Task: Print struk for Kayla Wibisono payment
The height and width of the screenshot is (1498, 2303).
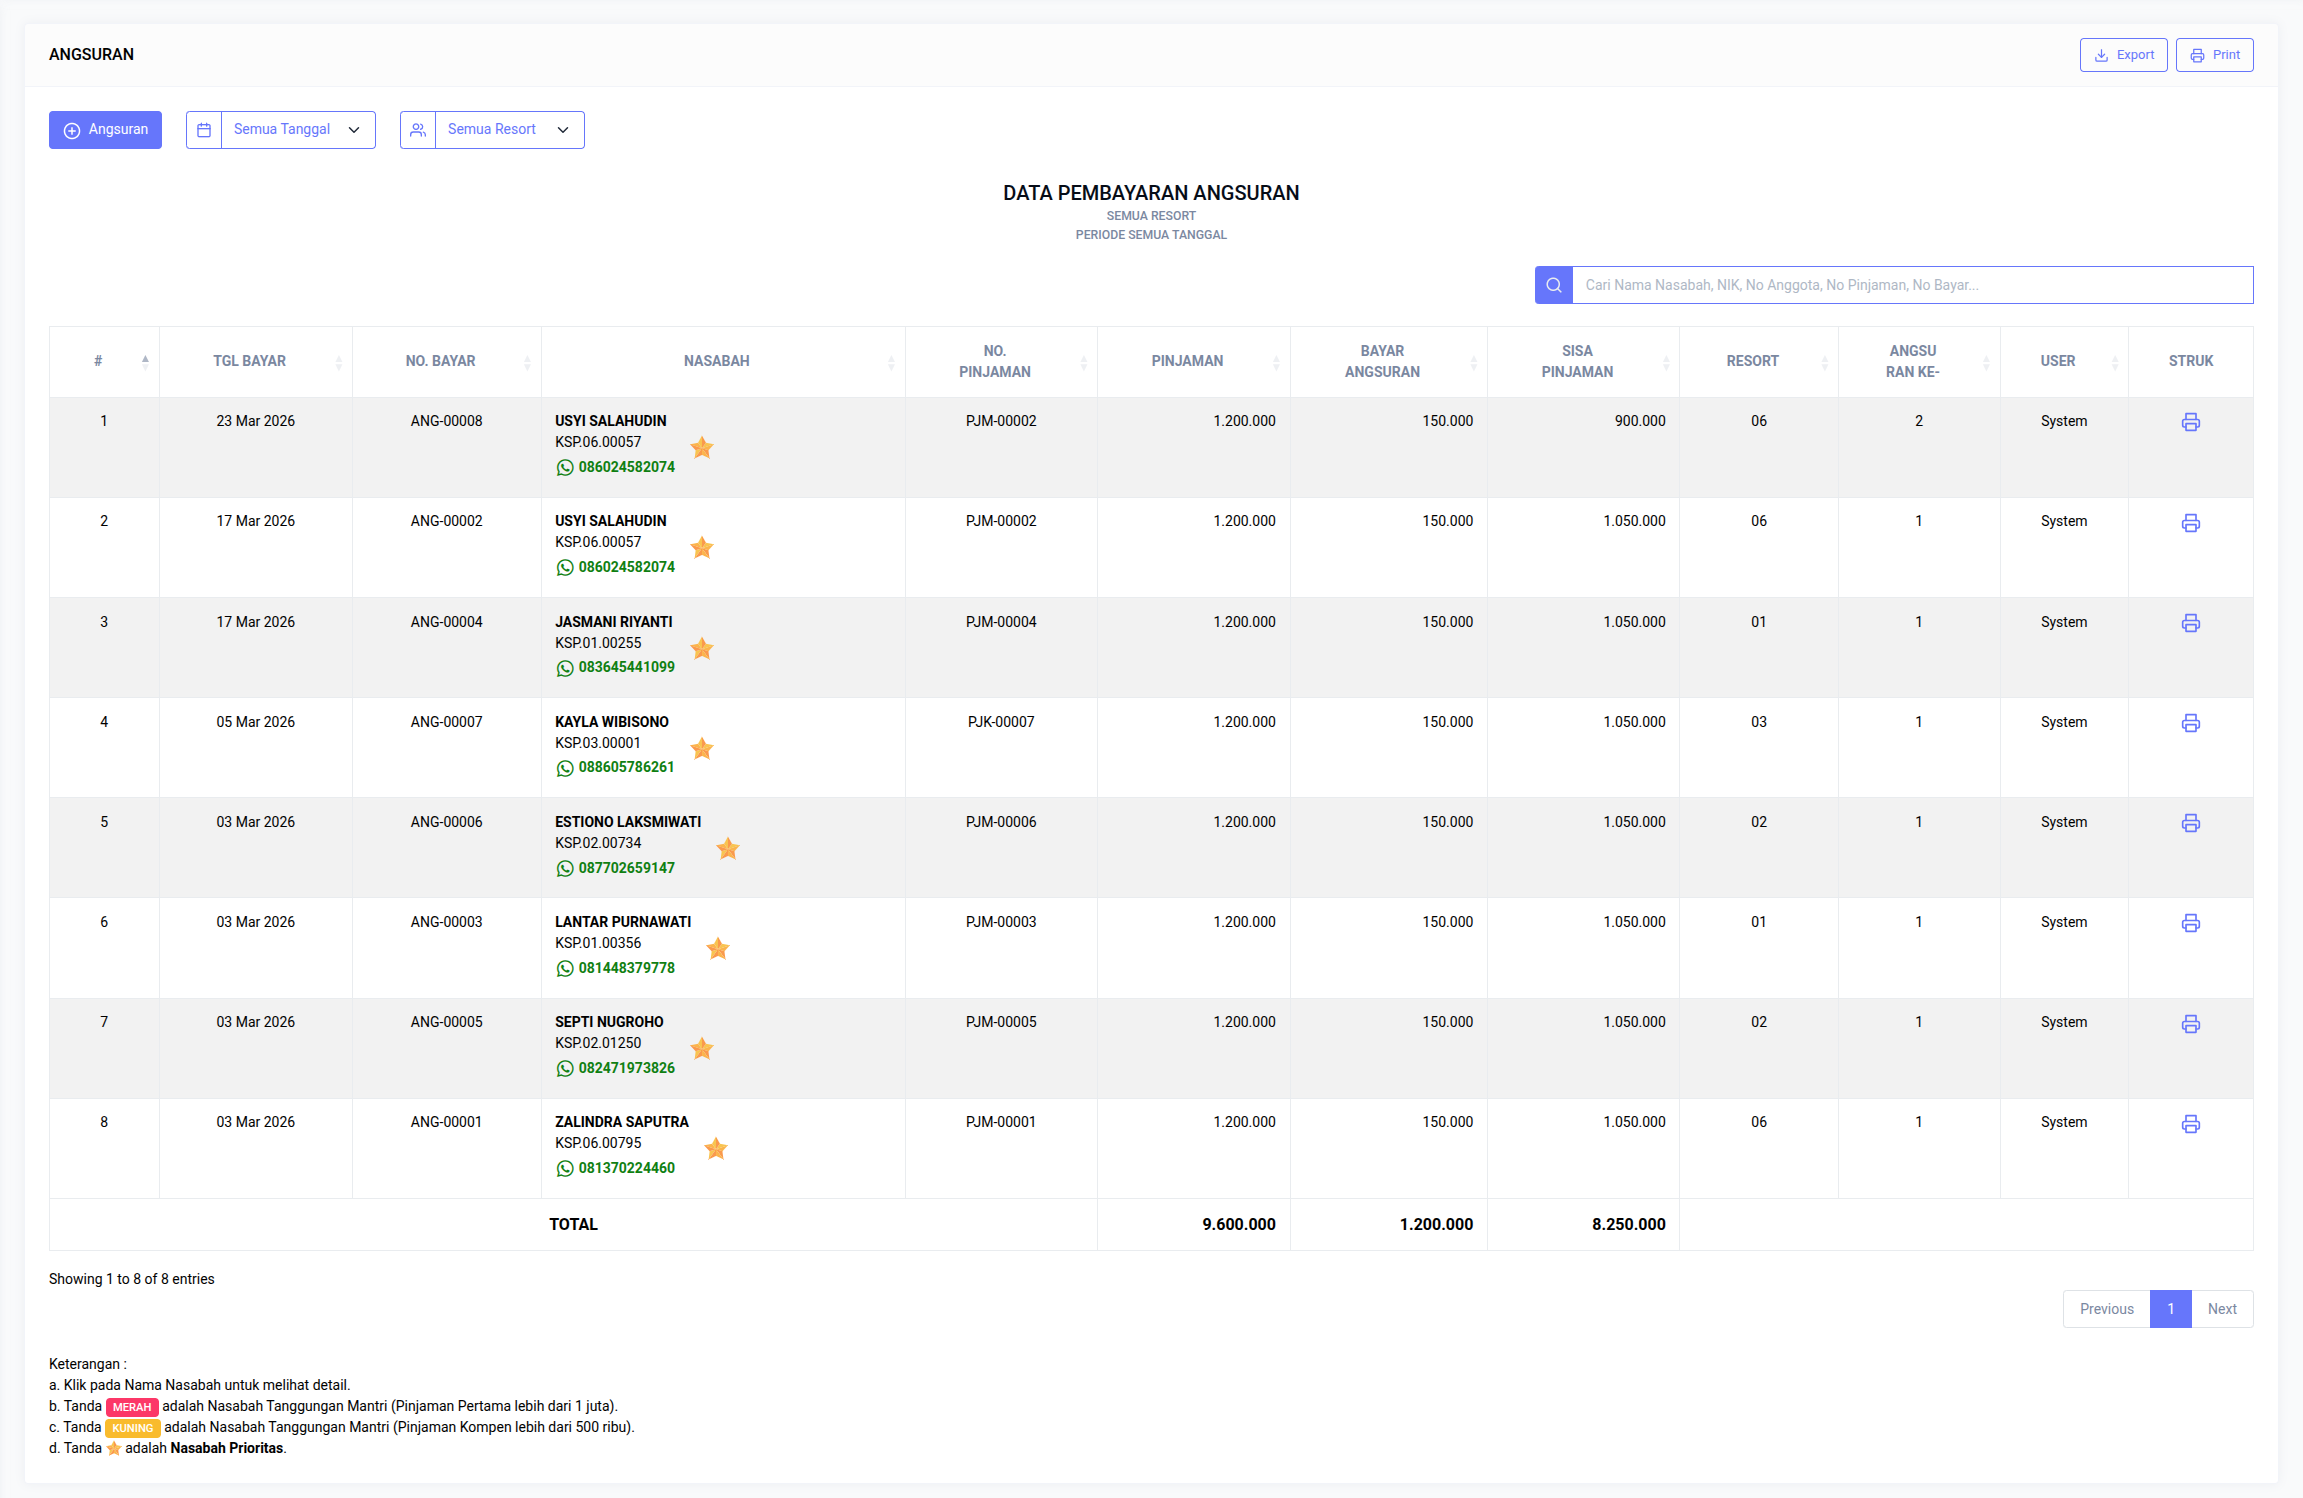Action: click(2190, 723)
